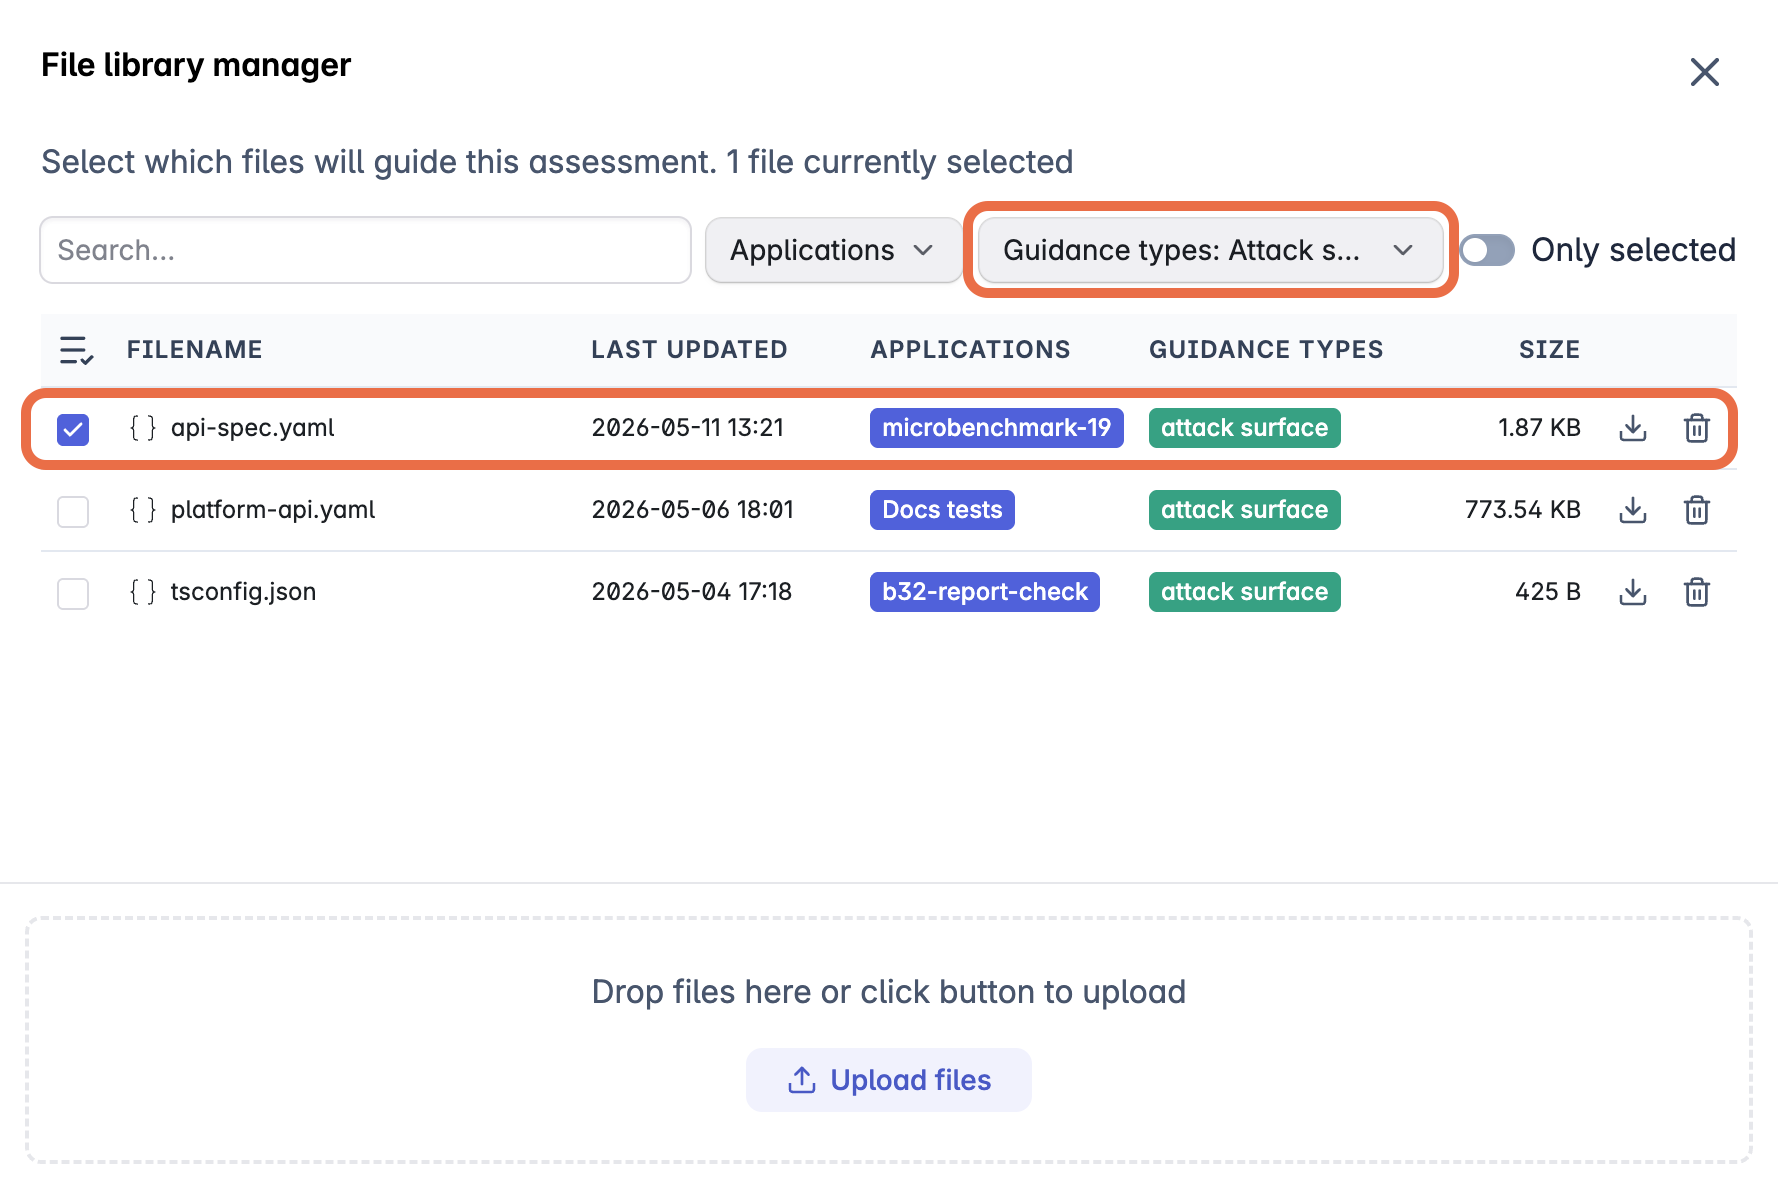
Task: Click the 1.87 KB size value
Action: 1539,428
